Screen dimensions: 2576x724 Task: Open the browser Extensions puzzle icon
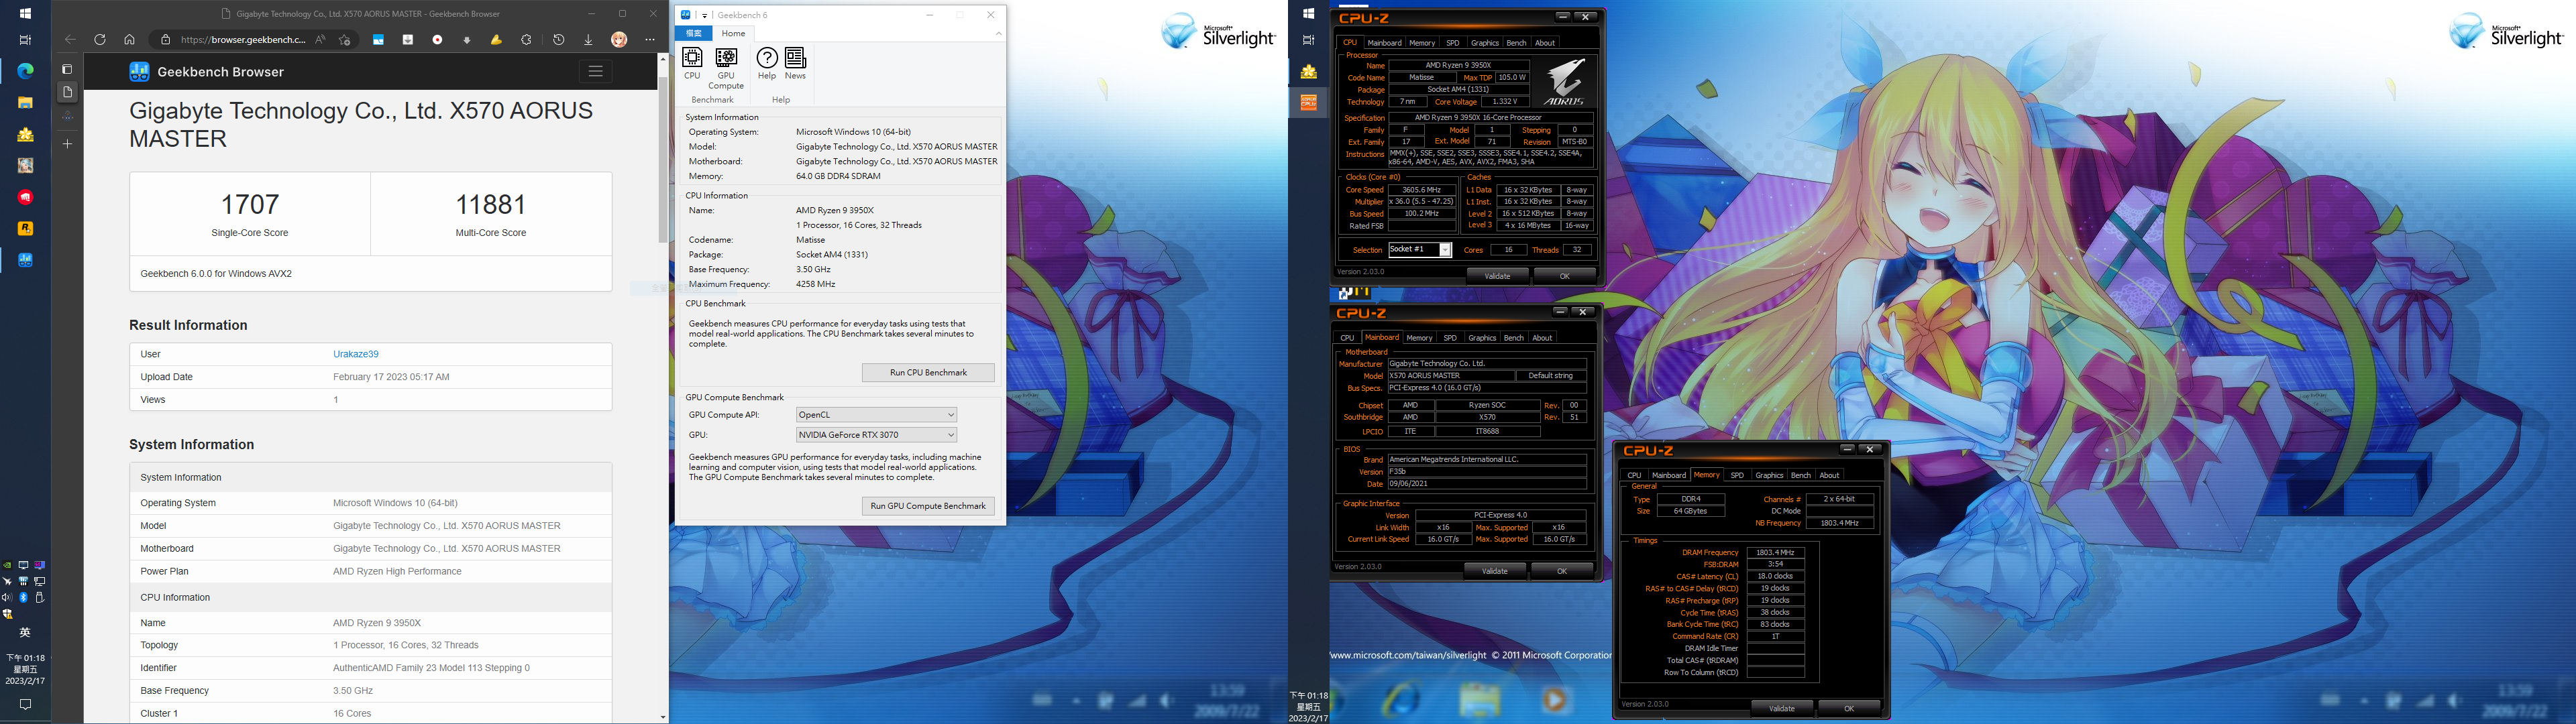pos(527,40)
